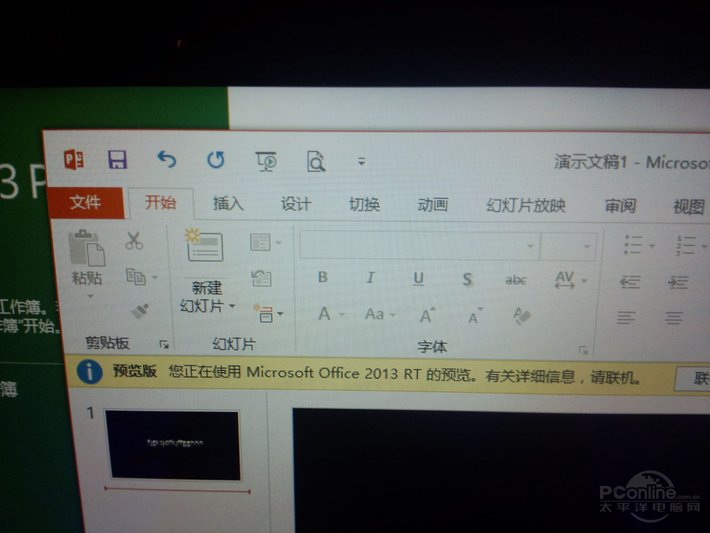This screenshot has height=533, width=710.
Task: Open 字体 font dialog launcher
Action: click(x=584, y=350)
